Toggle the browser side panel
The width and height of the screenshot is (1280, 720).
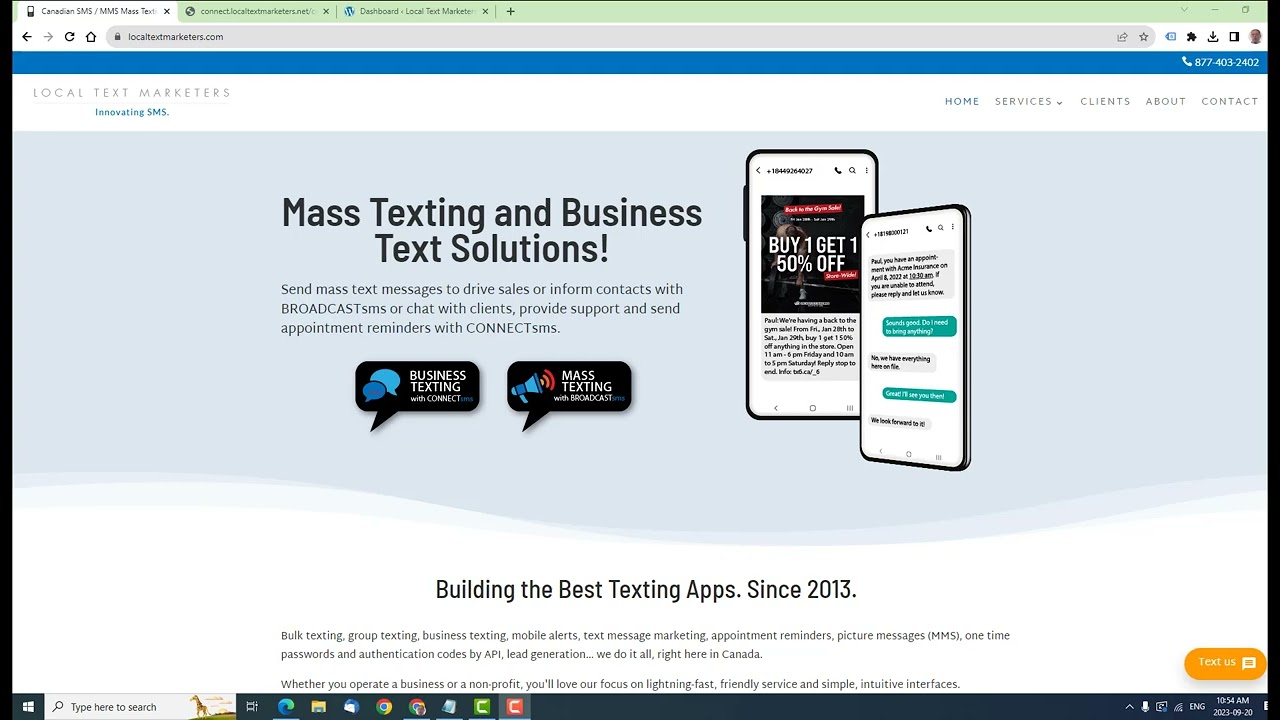click(1234, 37)
